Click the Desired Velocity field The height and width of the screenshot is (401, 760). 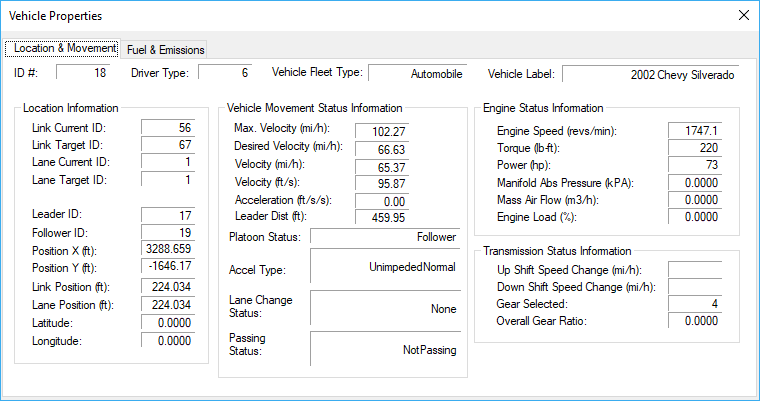[x=382, y=149]
